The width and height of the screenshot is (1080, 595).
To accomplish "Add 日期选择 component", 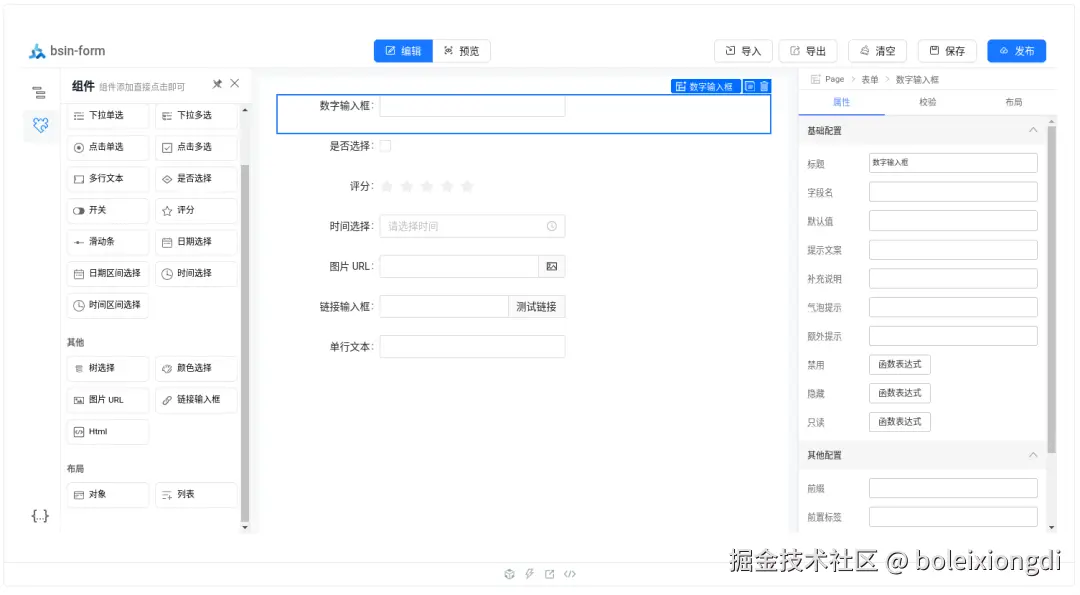I will [196, 242].
